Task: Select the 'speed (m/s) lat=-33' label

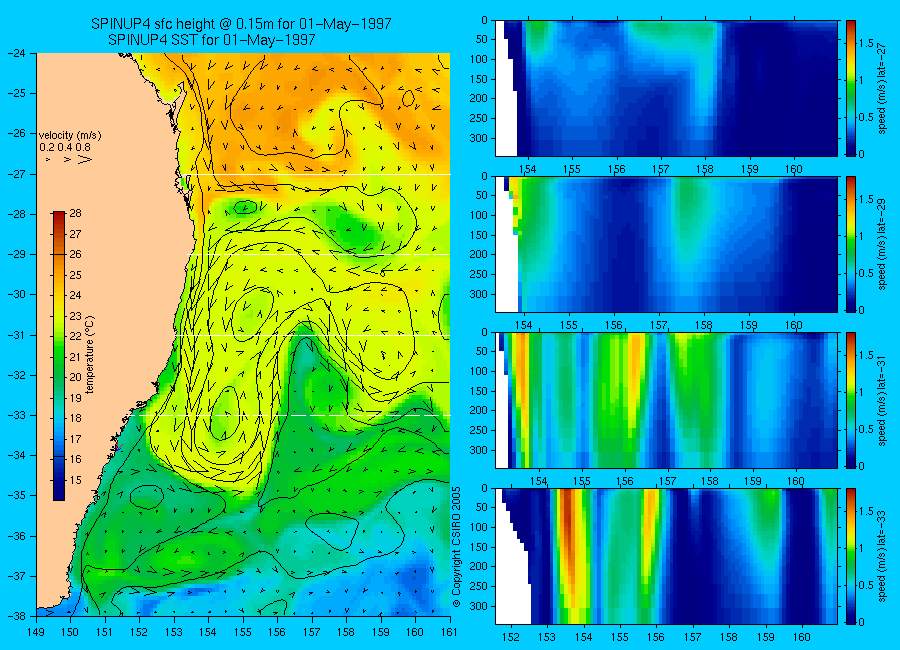Action: point(883,556)
